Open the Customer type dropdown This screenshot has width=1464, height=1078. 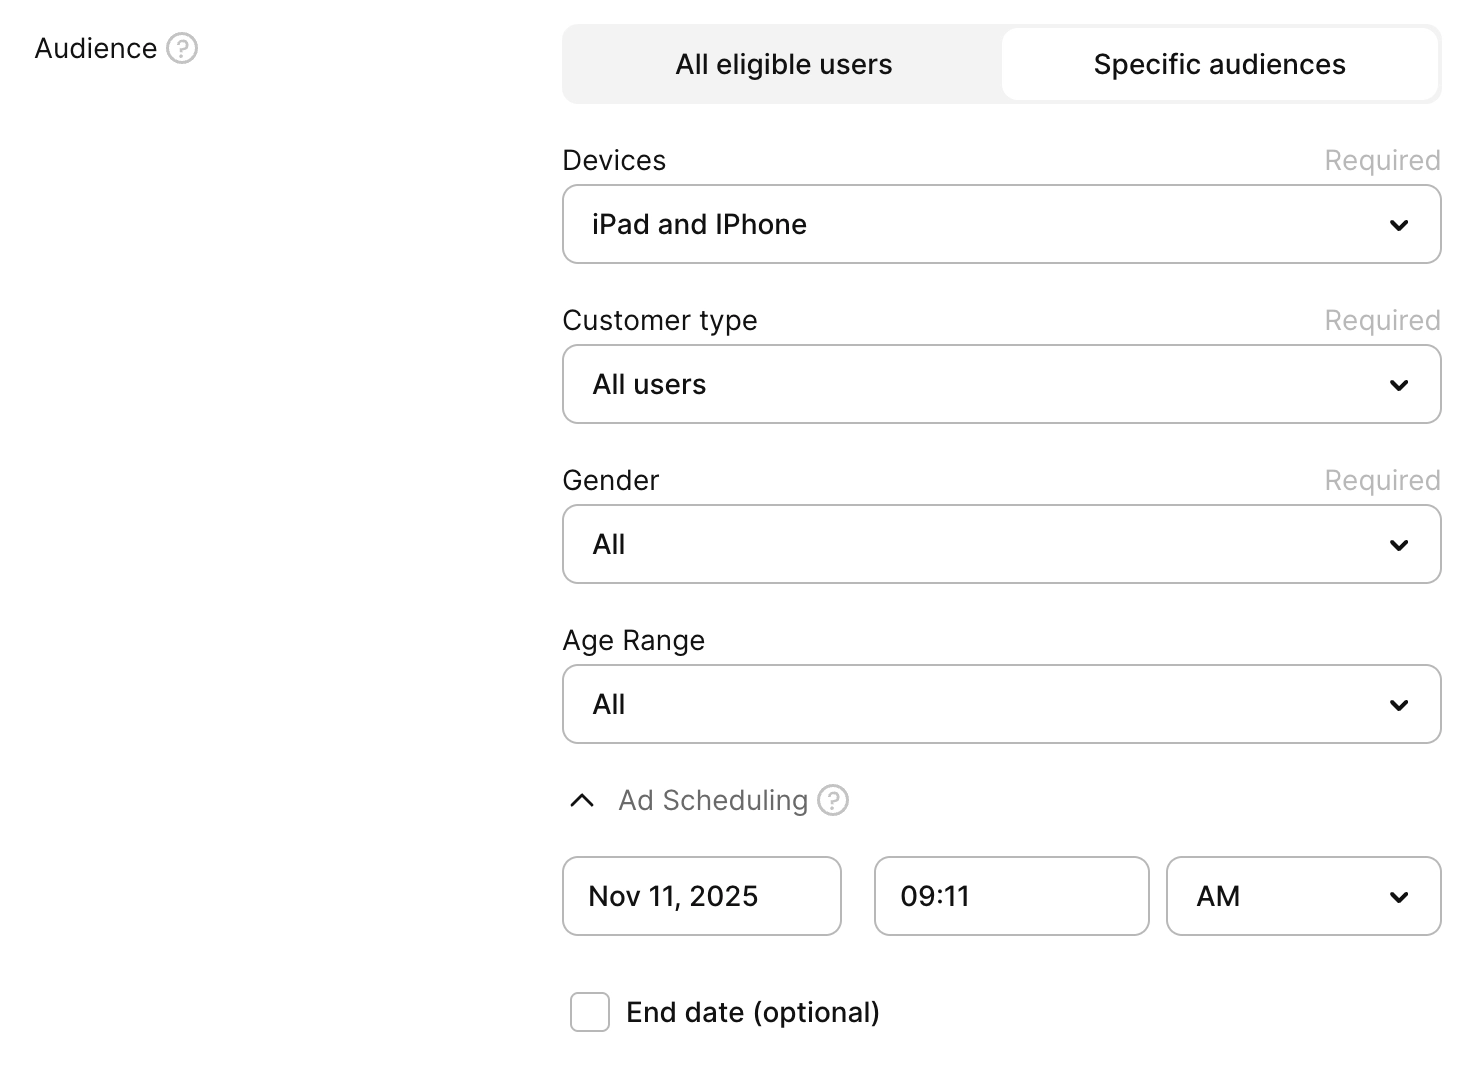click(1000, 384)
